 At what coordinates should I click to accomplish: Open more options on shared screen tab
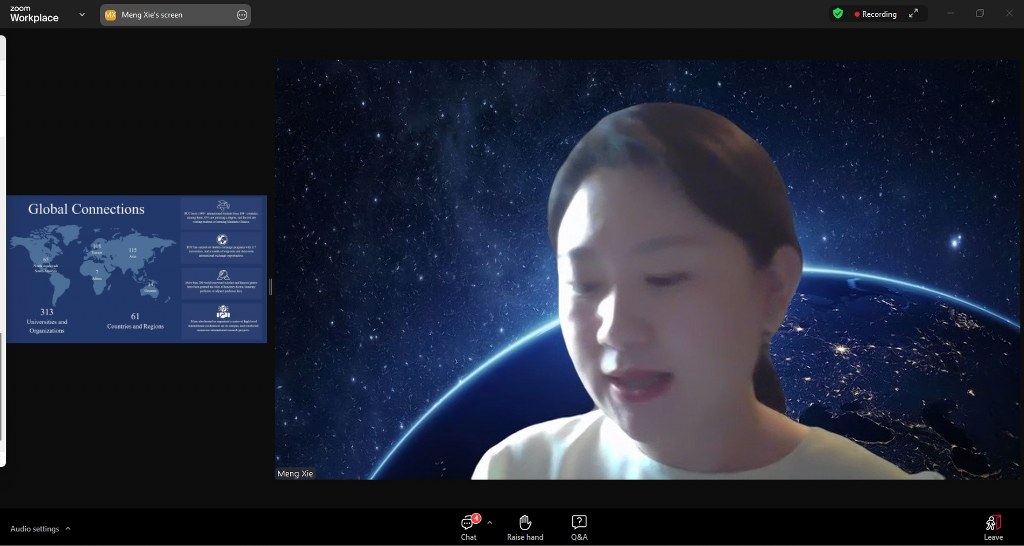coord(242,15)
